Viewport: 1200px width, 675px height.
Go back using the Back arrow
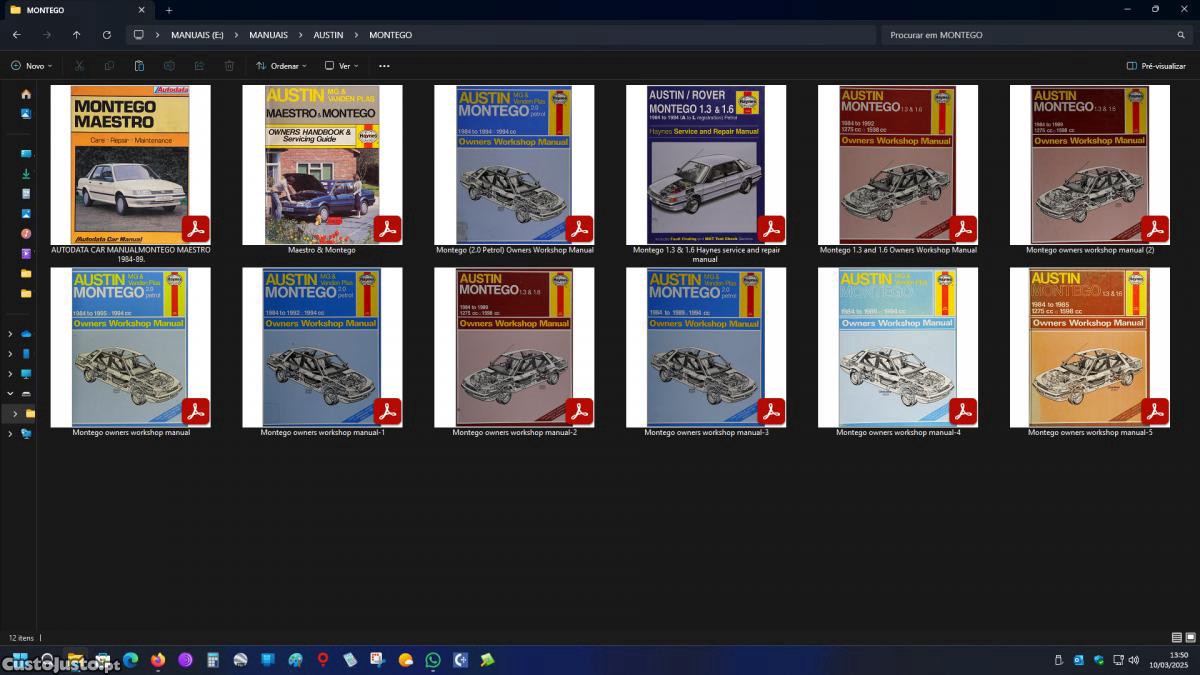(x=16, y=35)
